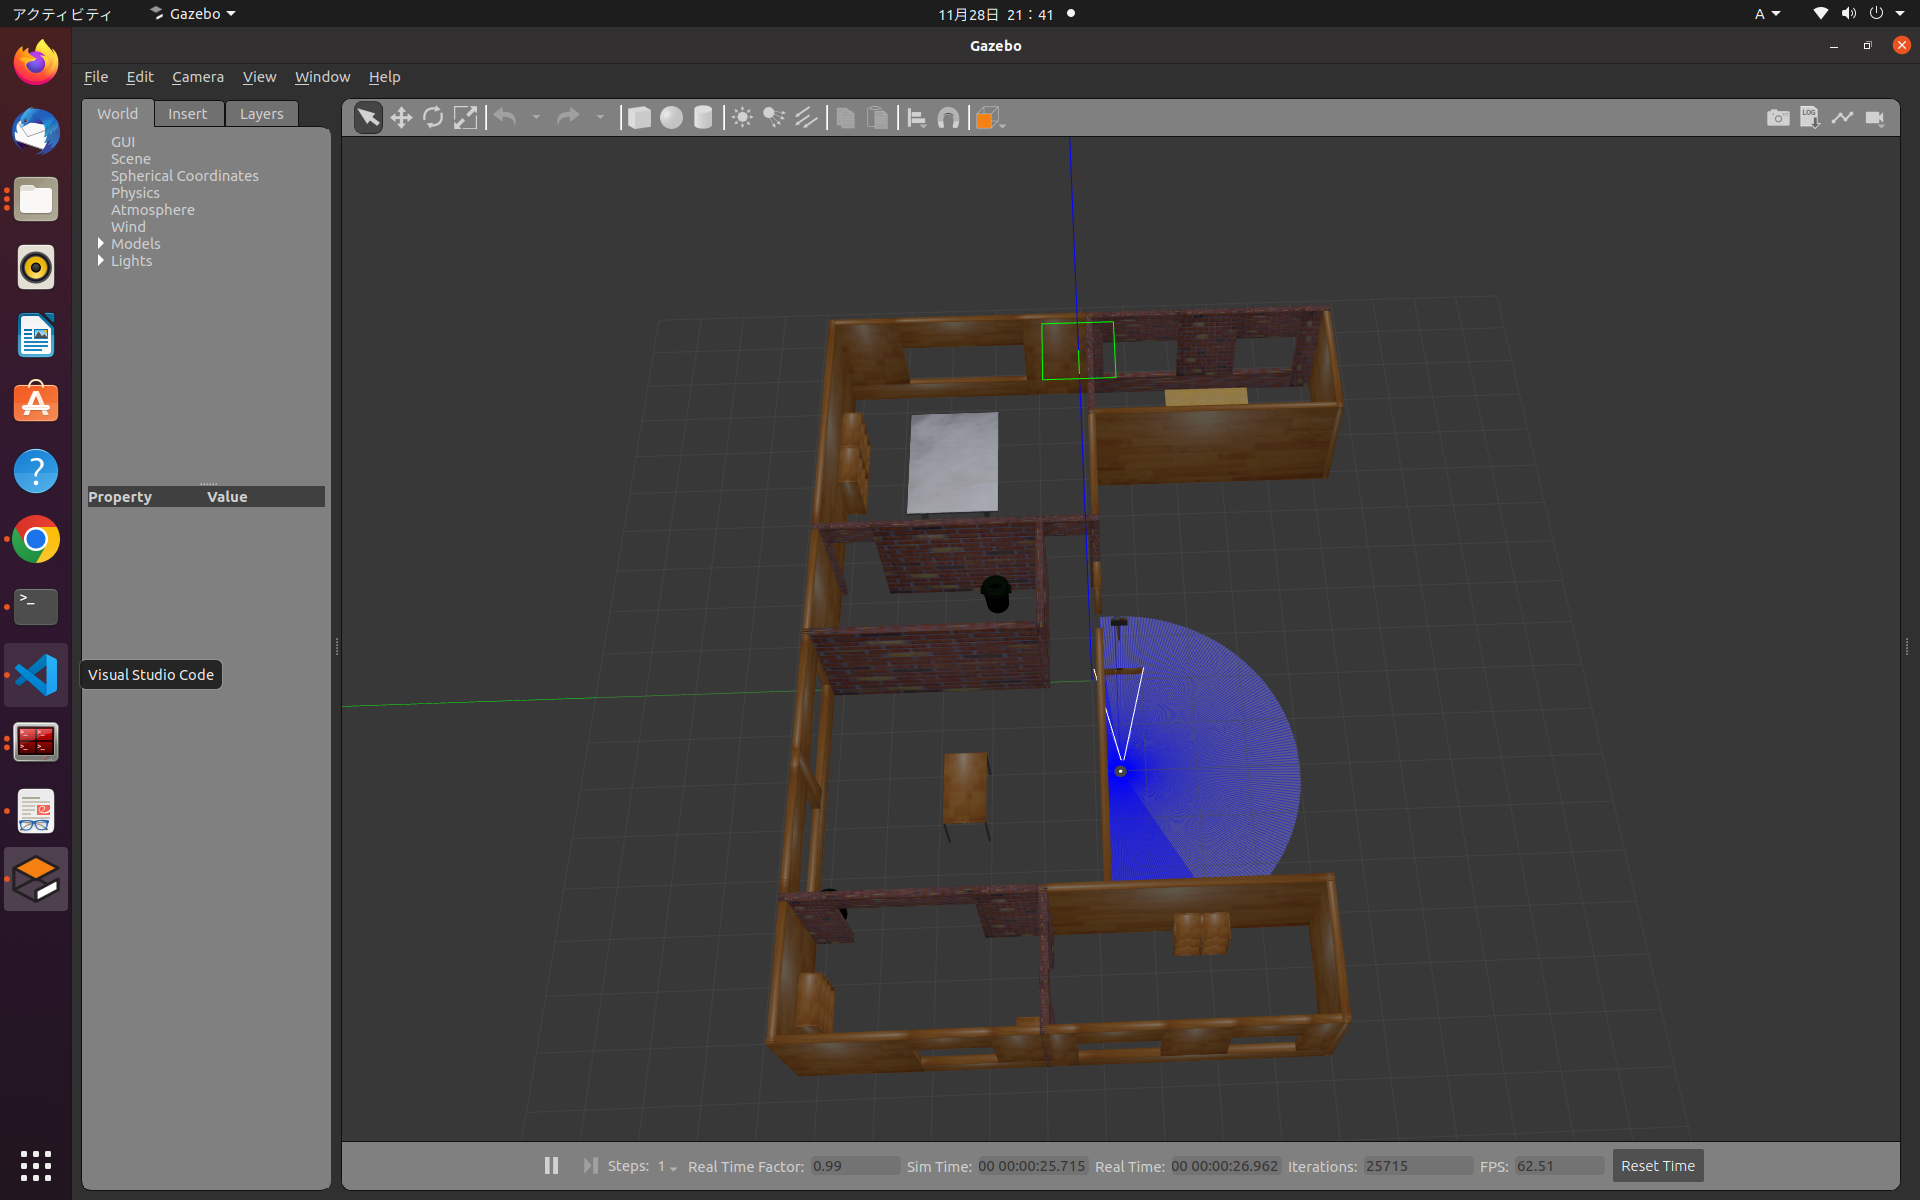Select Physics in world tree
This screenshot has height=1200, width=1920.
click(x=135, y=193)
